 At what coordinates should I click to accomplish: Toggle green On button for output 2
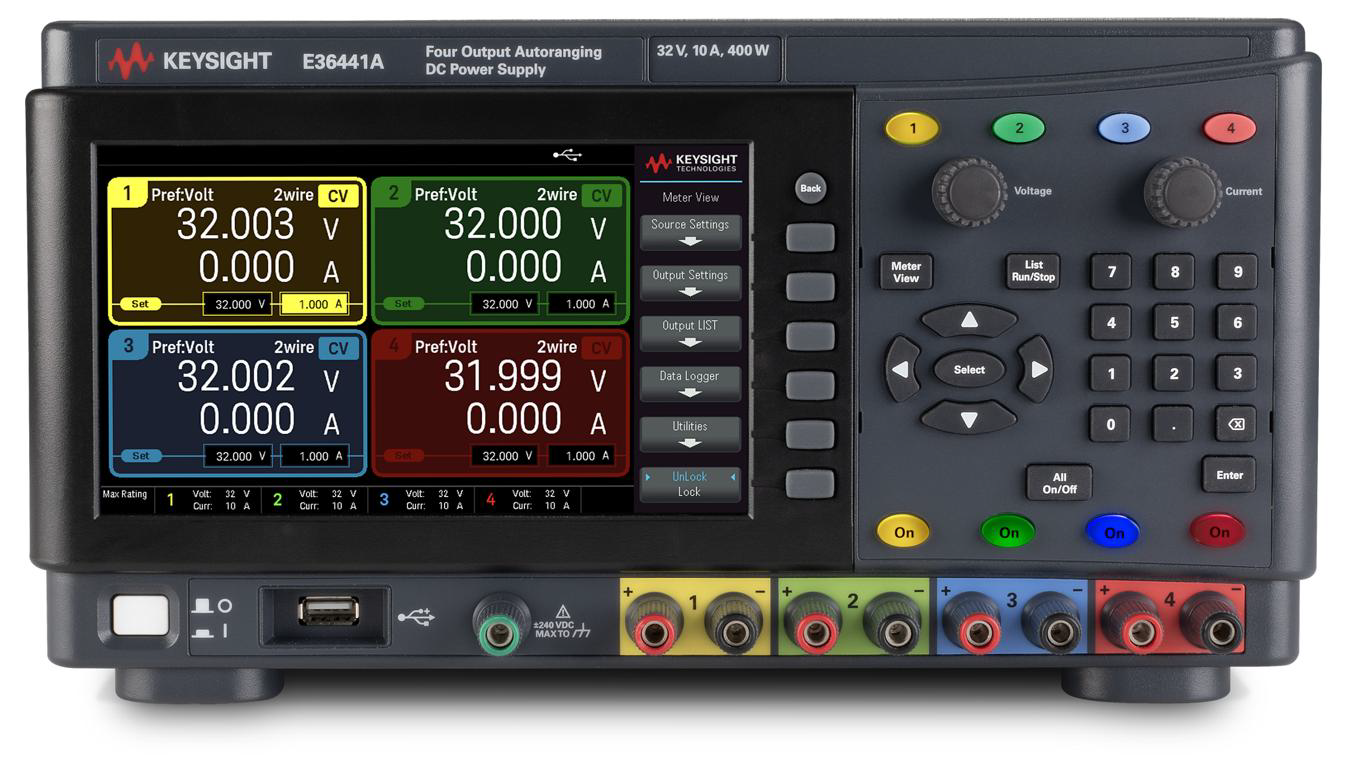[1008, 532]
